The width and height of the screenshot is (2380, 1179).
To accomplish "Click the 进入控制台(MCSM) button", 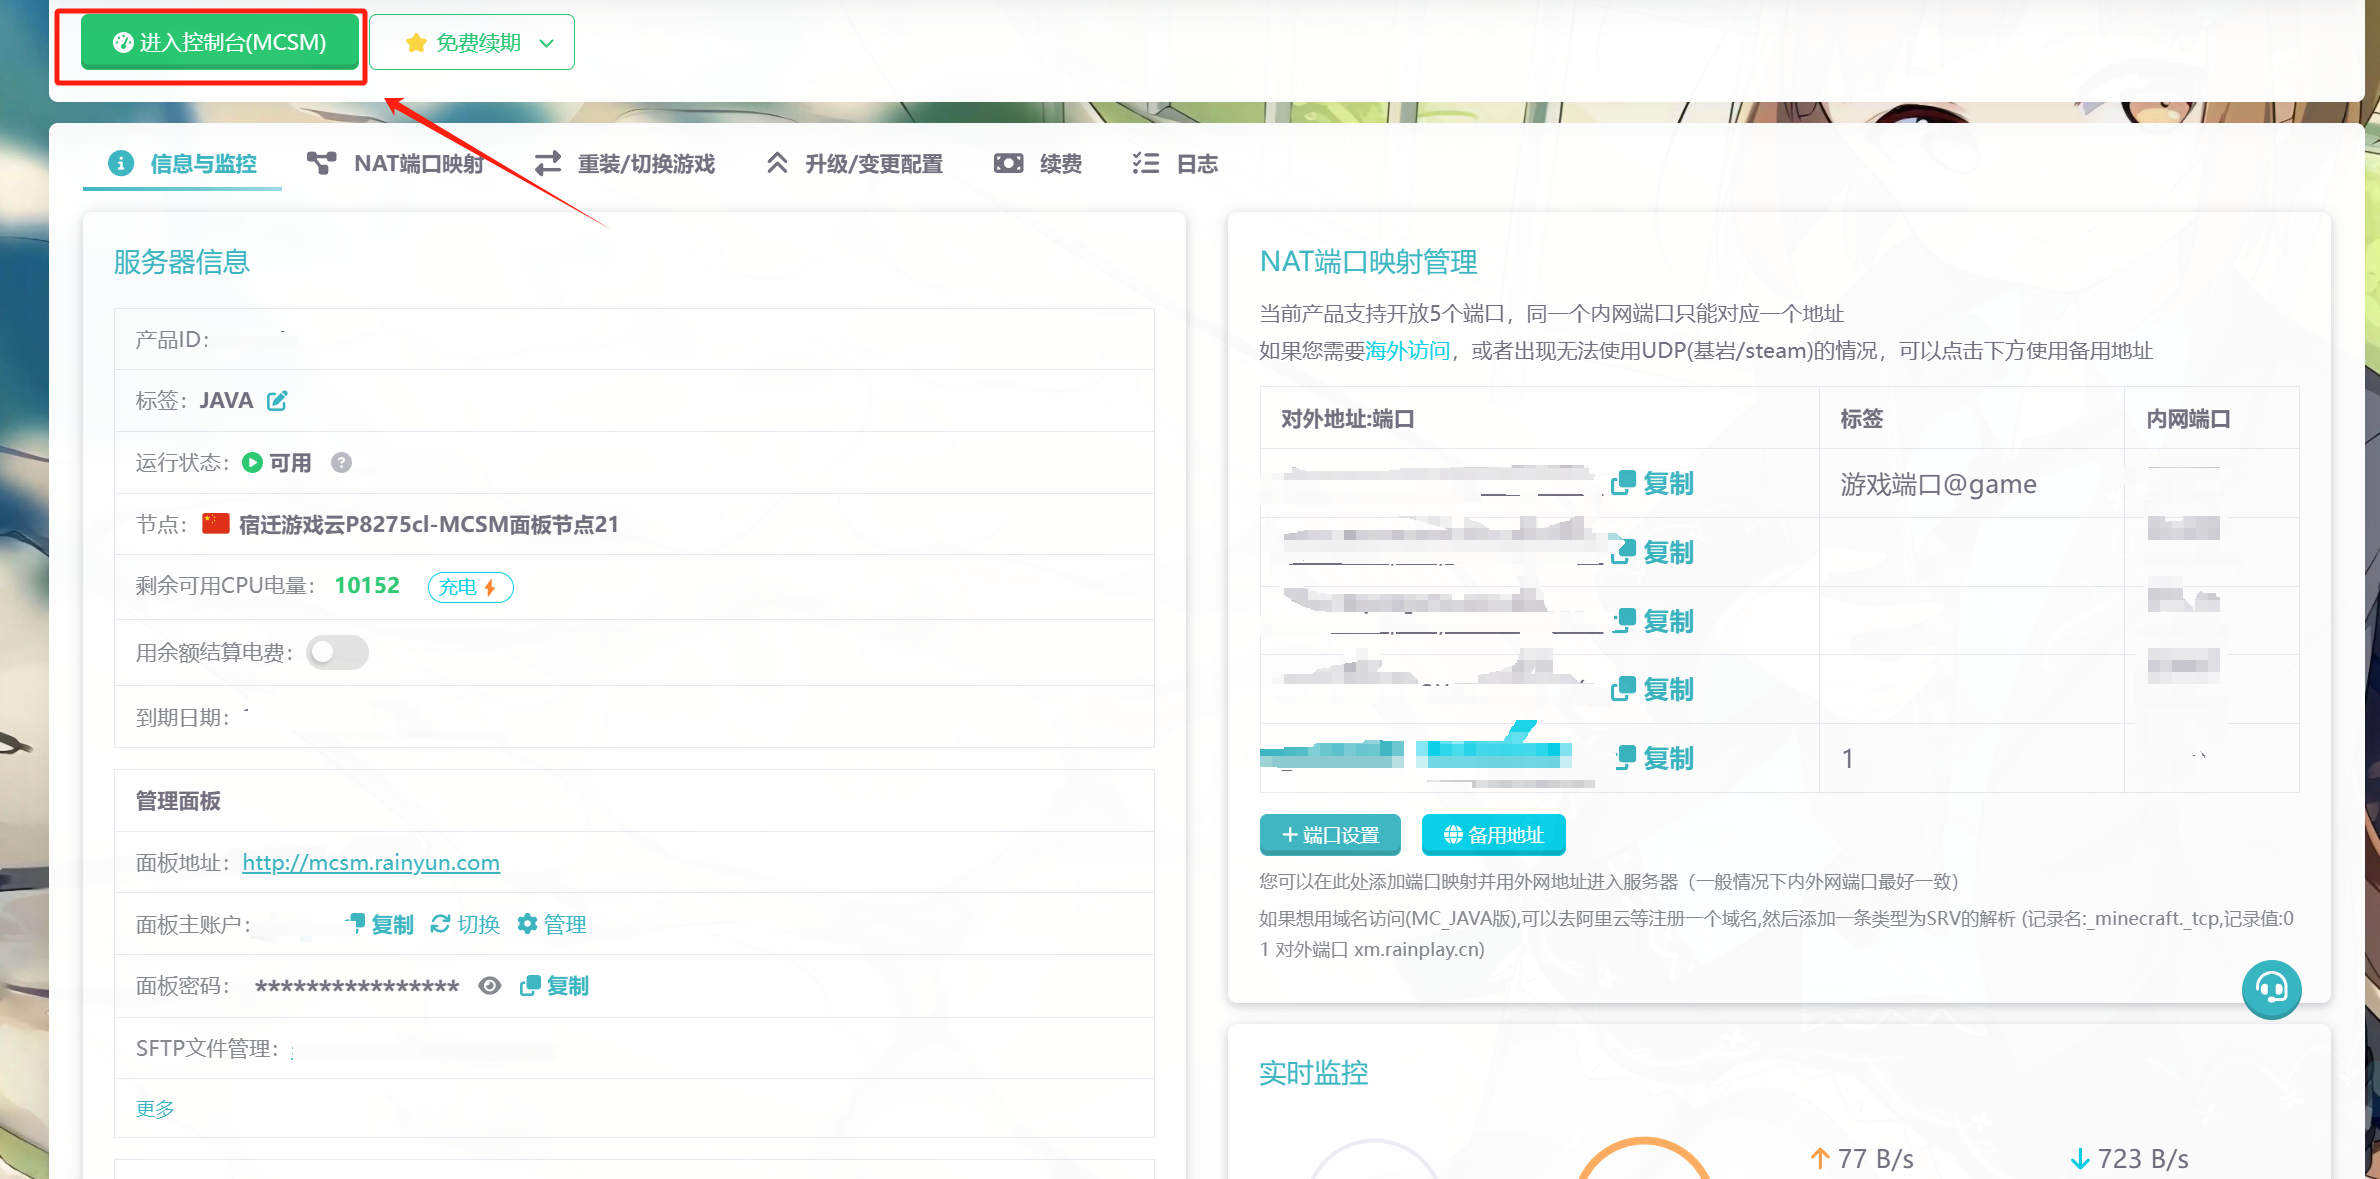I will pos(220,43).
